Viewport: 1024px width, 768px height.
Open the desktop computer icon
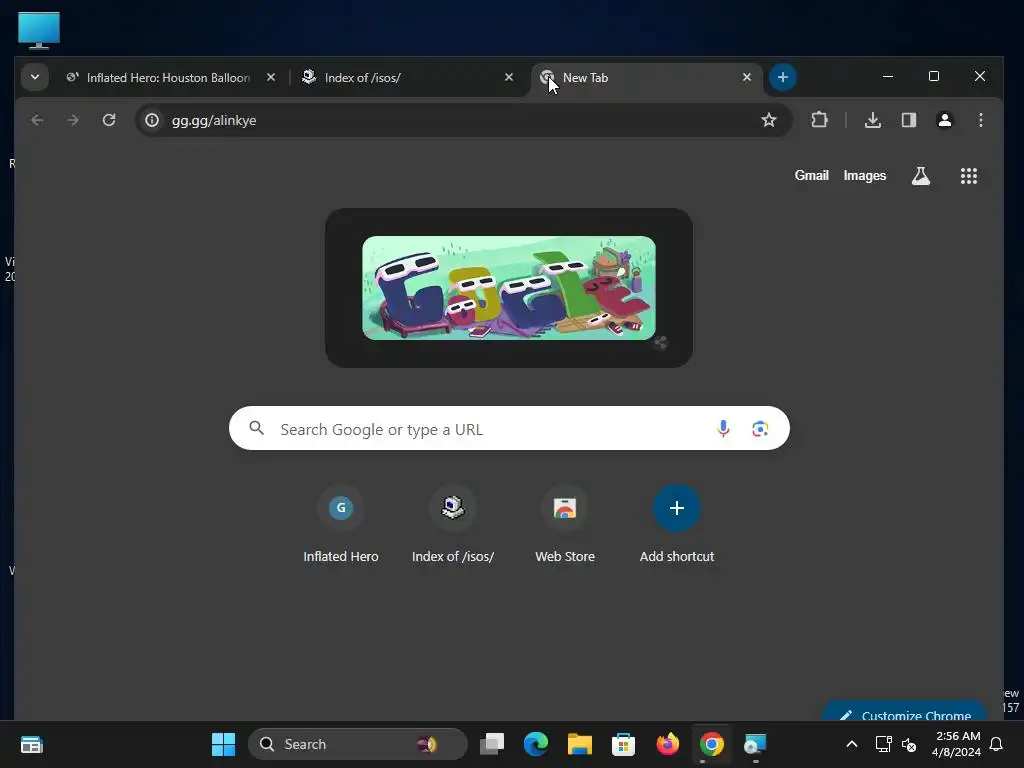(x=39, y=30)
